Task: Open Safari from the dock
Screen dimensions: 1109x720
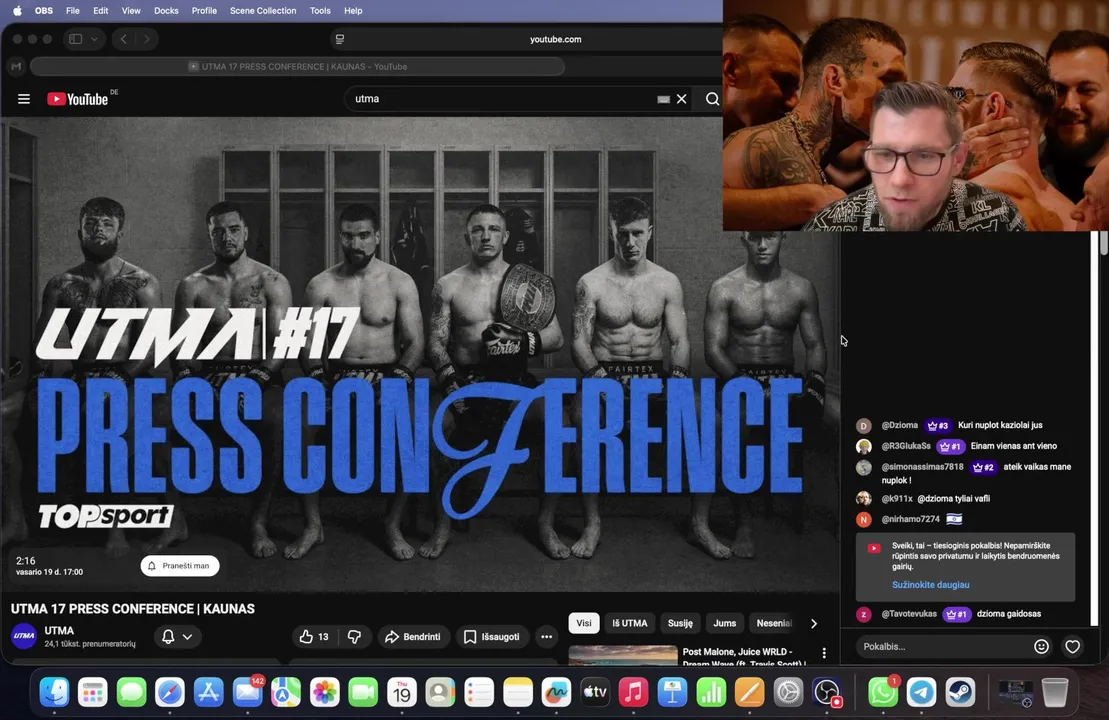Action: point(170,692)
